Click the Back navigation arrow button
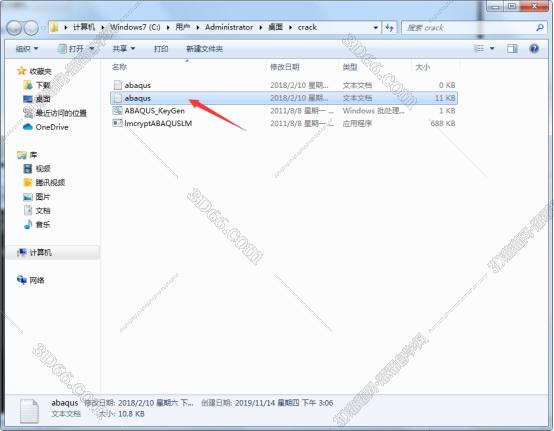The image size is (554, 431). click(14, 28)
